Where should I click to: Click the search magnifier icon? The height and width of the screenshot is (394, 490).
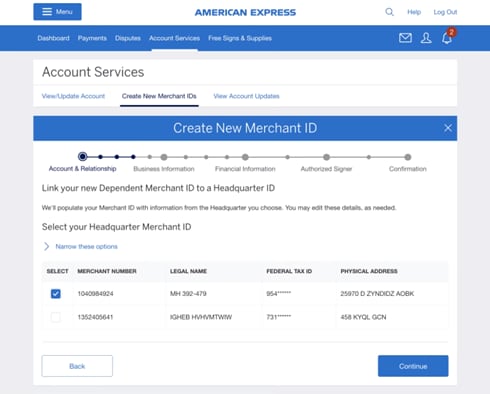pos(389,12)
